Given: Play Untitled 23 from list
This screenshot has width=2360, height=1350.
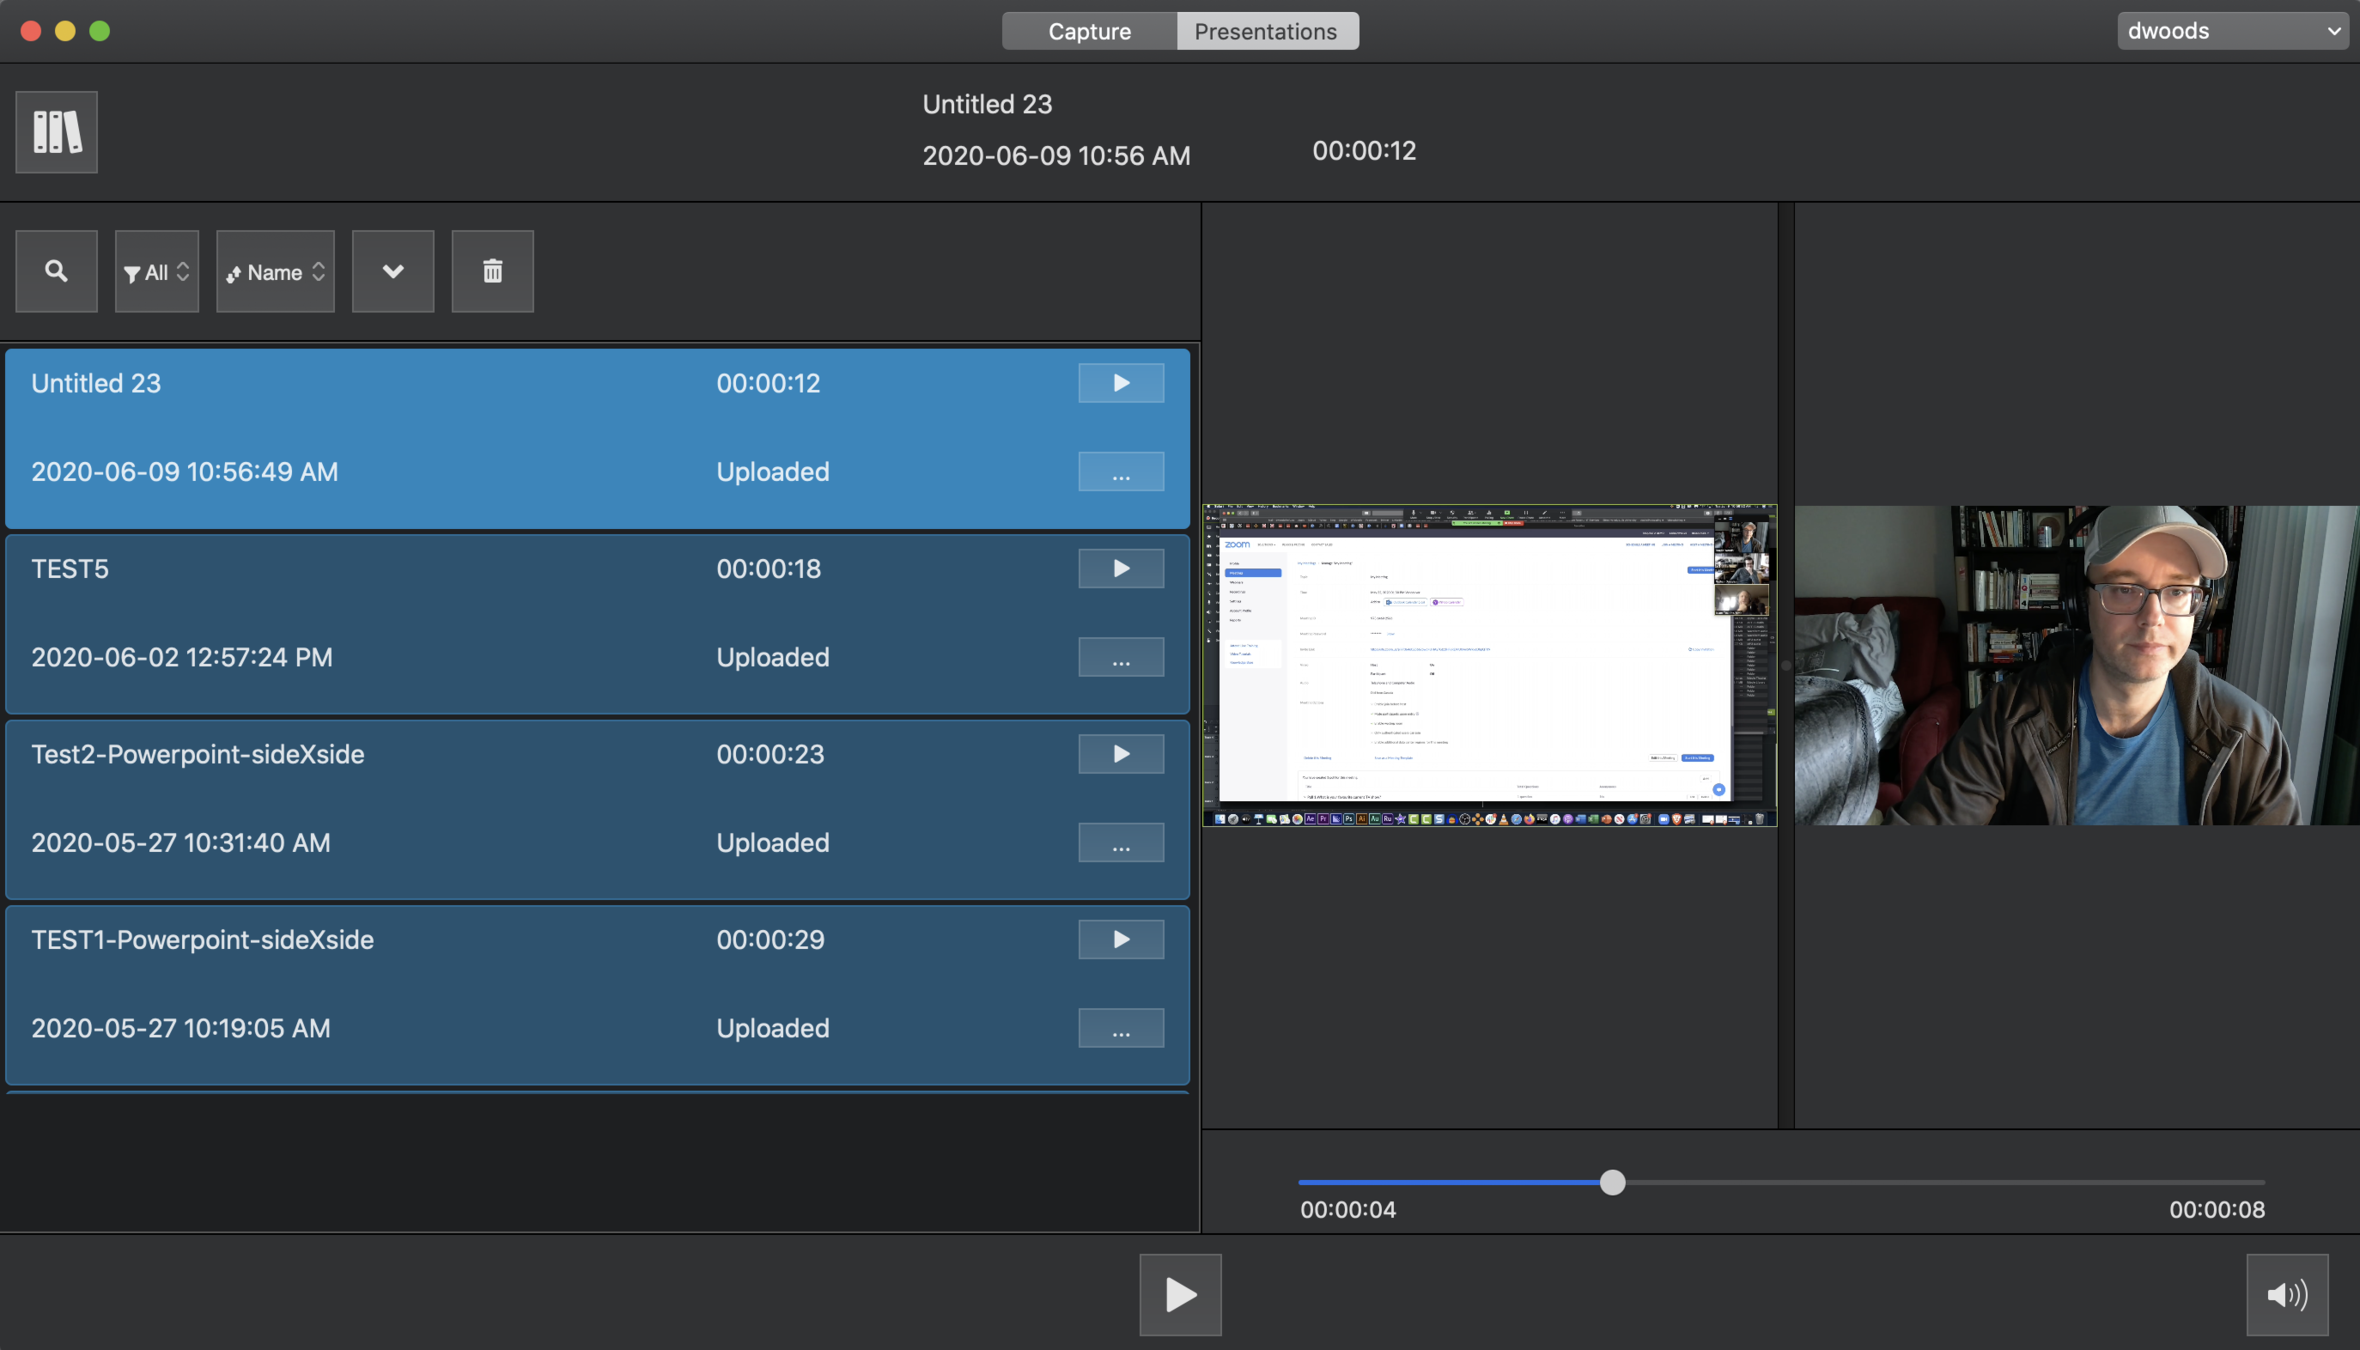Looking at the screenshot, I should coord(1120,383).
